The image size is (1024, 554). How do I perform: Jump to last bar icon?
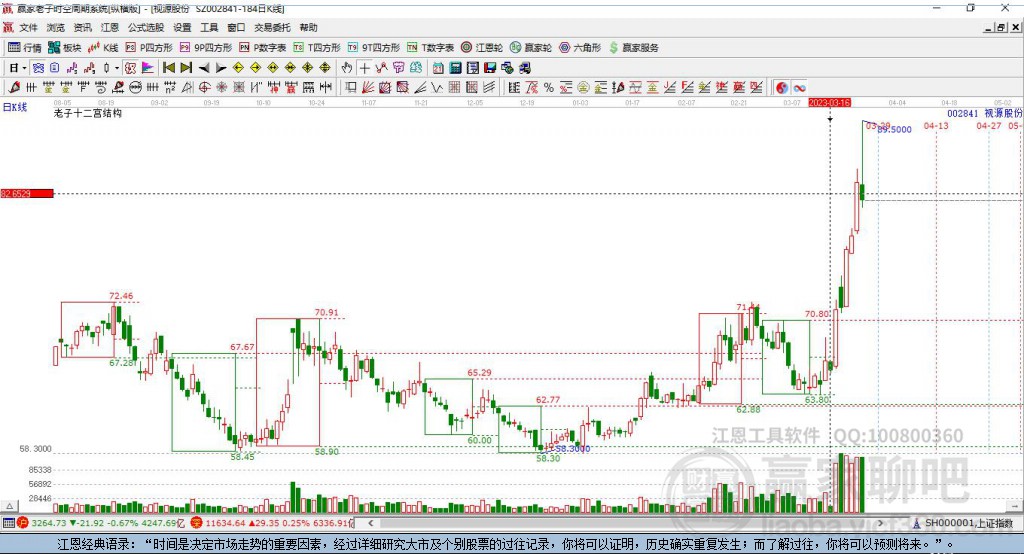tap(186, 68)
